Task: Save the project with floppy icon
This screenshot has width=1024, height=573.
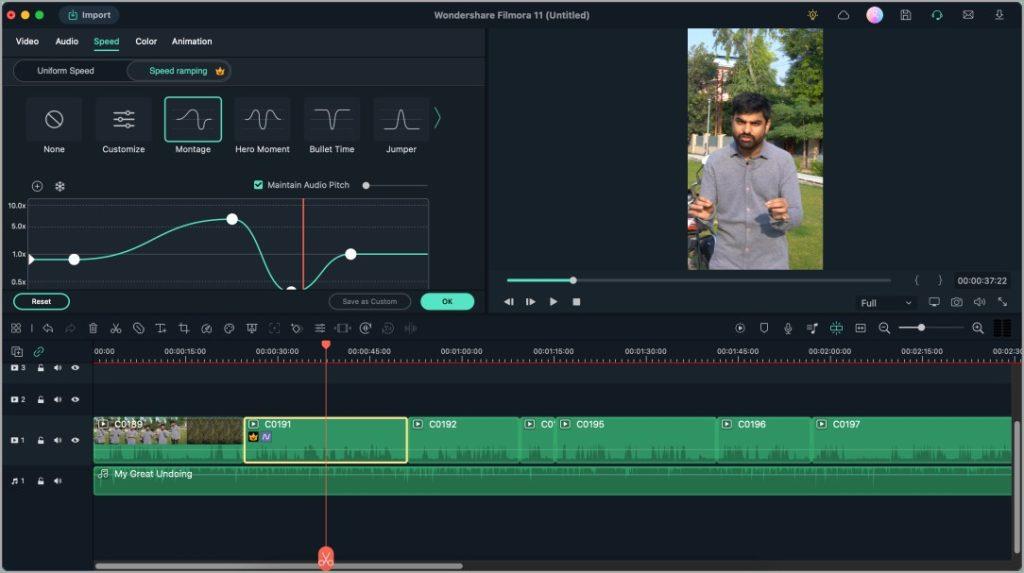Action: (906, 14)
